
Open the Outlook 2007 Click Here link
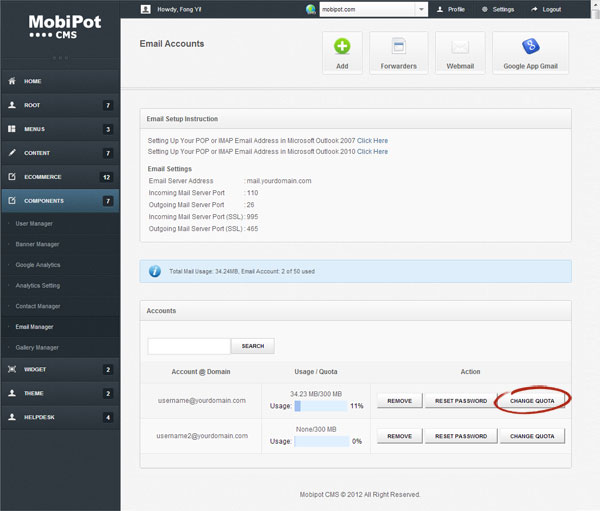[372, 140]
